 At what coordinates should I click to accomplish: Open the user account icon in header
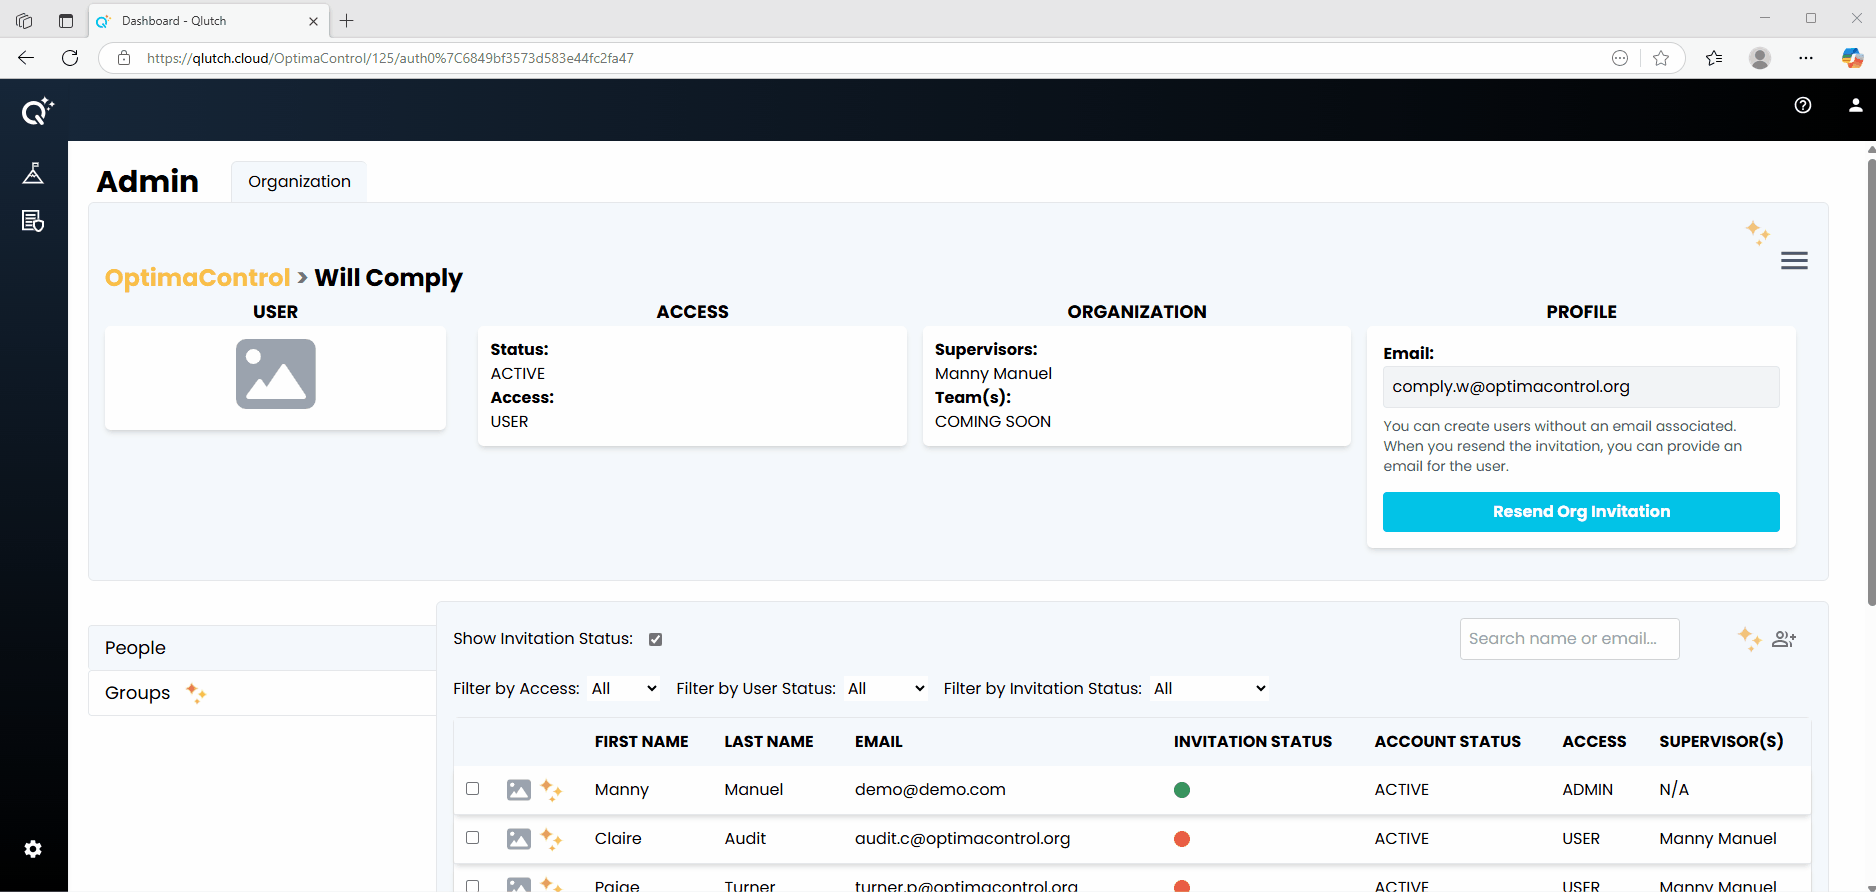tap(1855, 105)
